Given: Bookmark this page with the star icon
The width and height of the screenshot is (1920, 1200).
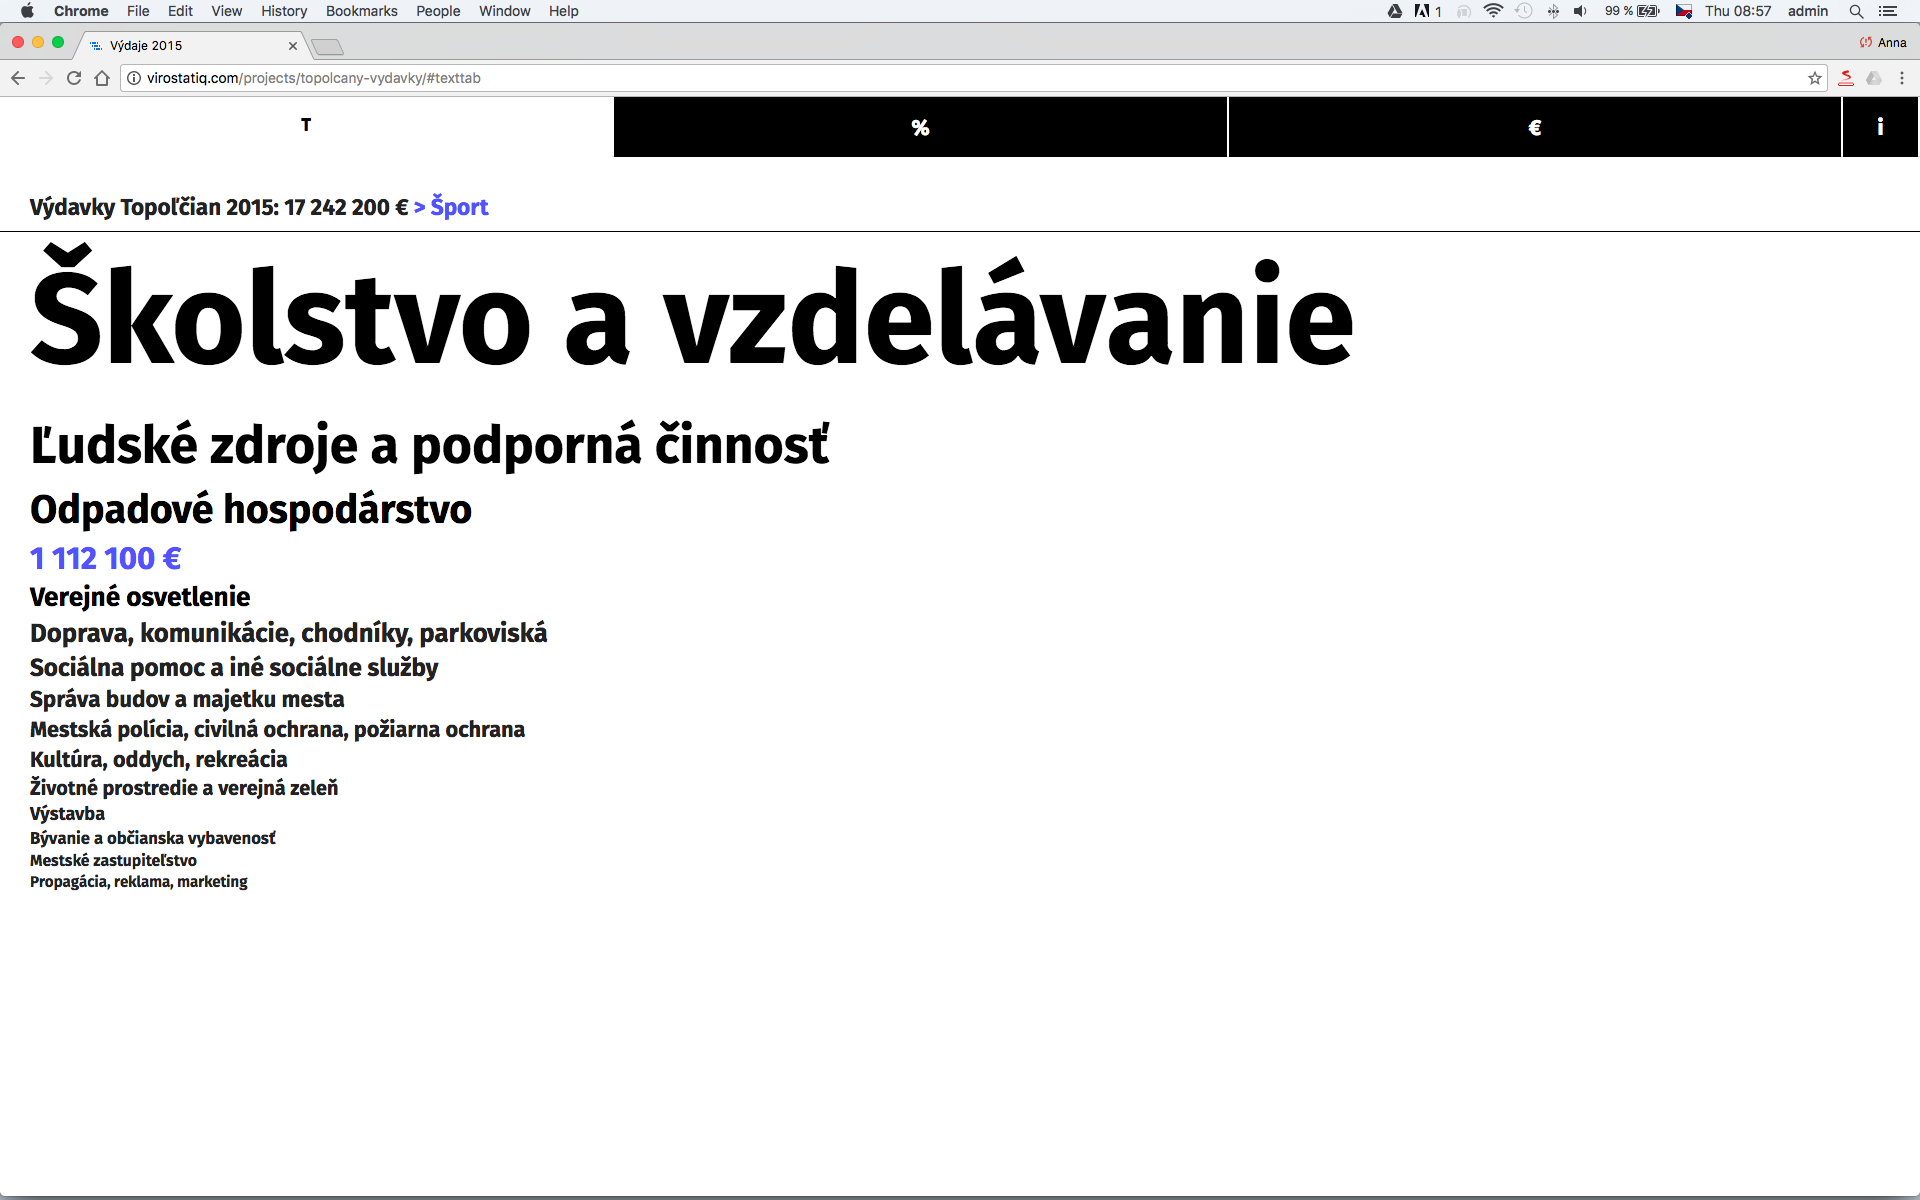Looking at the screenshot, I should click(1814, 78).
